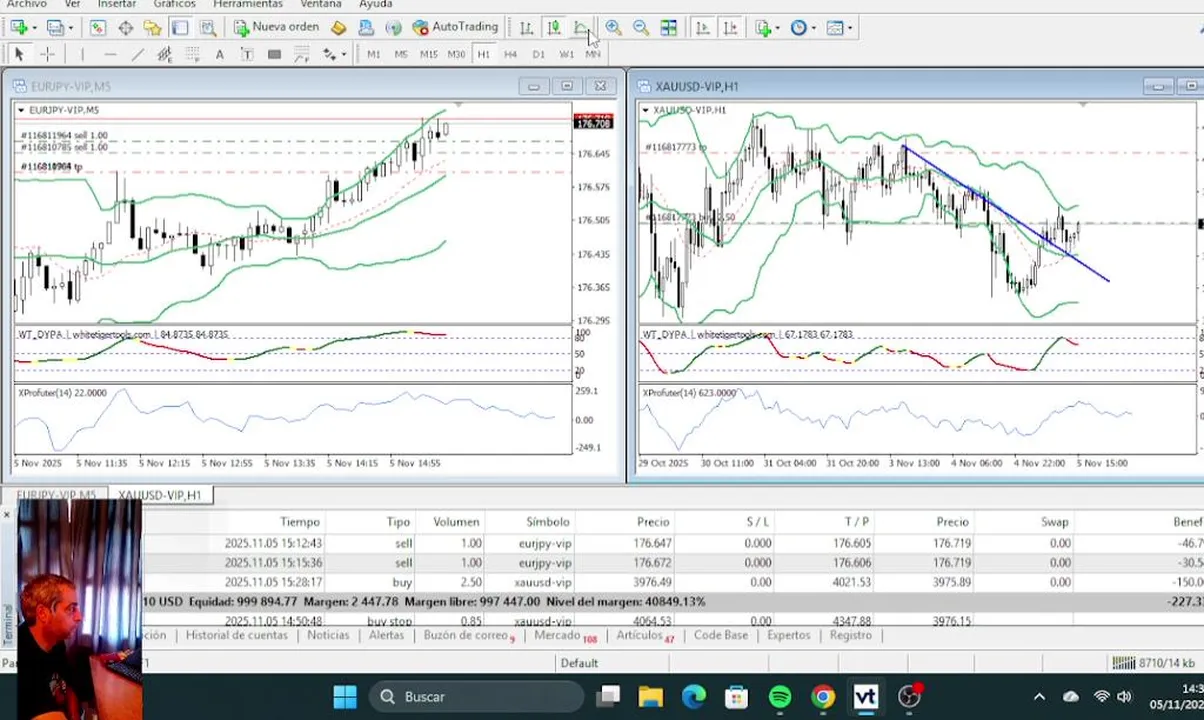Open the Archivo menu
Screen dimensions: 1204x720
coord(27,4)
